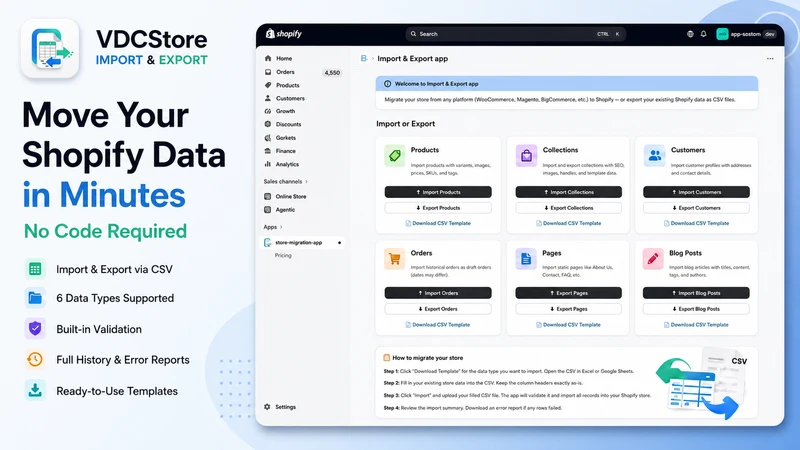Click the blue Customers people icon
This screenshot has width=800, height=450.
pos(654,156)
